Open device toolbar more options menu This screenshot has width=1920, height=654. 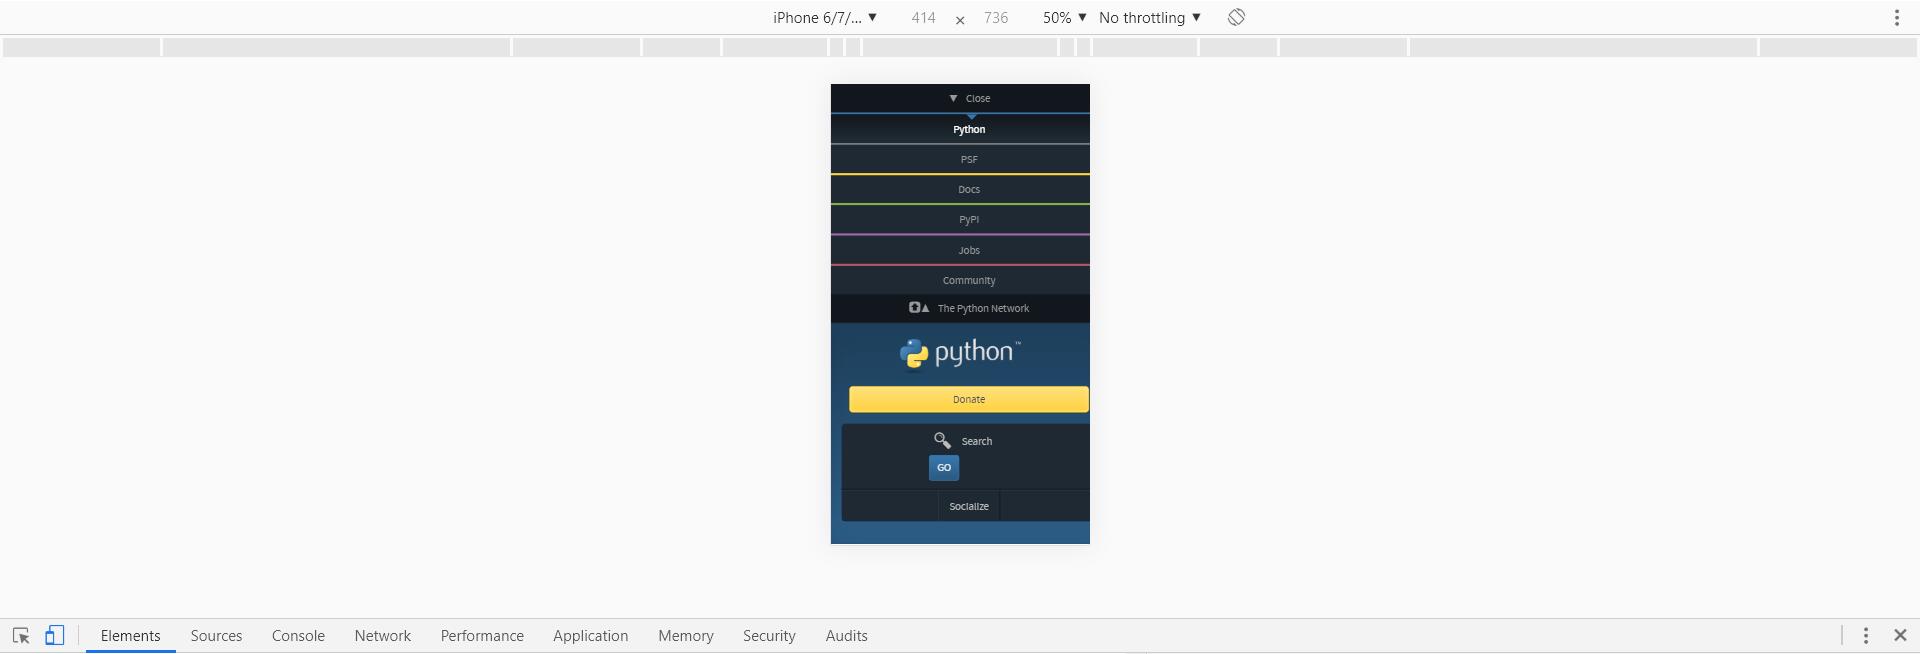pos(1897,17)
